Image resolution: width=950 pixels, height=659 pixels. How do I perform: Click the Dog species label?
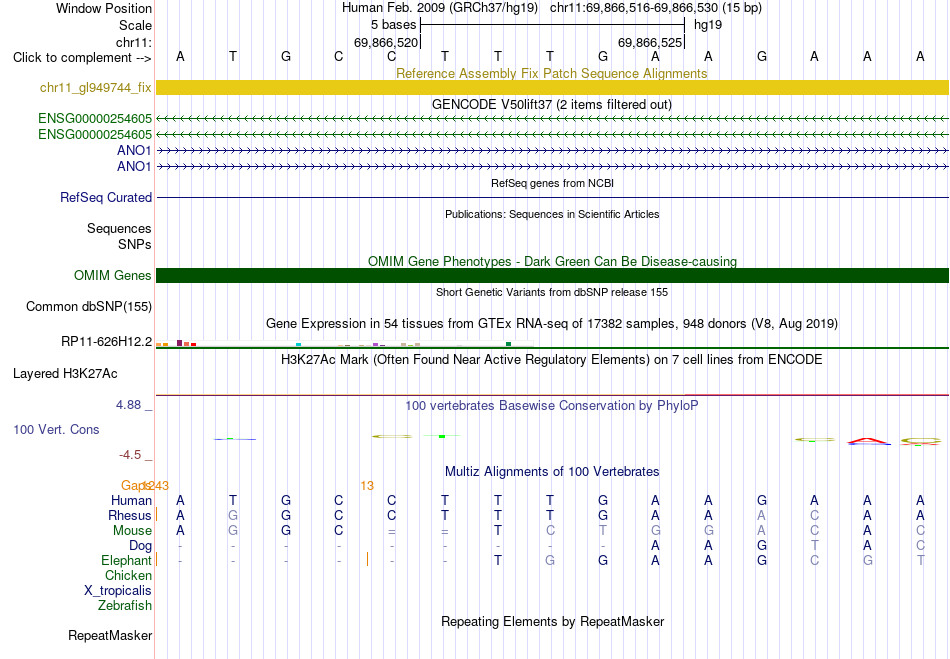coord(141,546)
